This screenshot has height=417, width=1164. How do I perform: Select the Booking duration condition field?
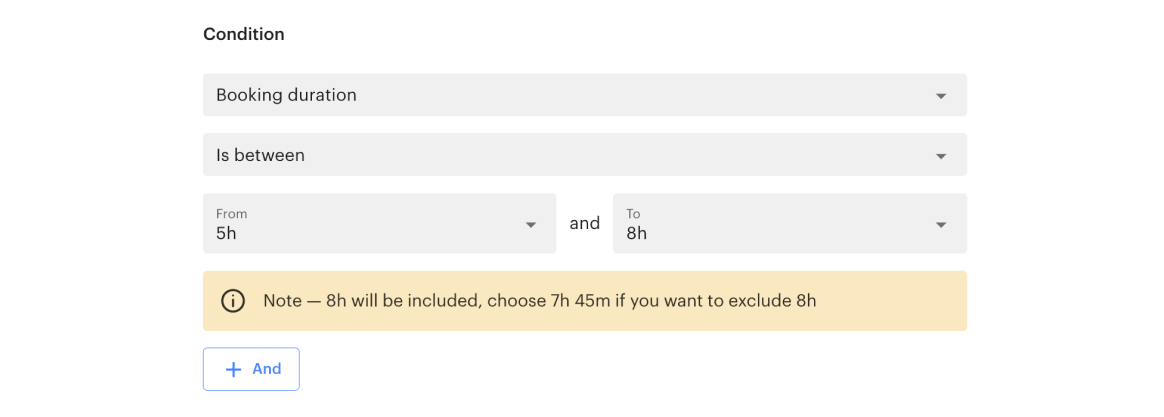[560, 95]
